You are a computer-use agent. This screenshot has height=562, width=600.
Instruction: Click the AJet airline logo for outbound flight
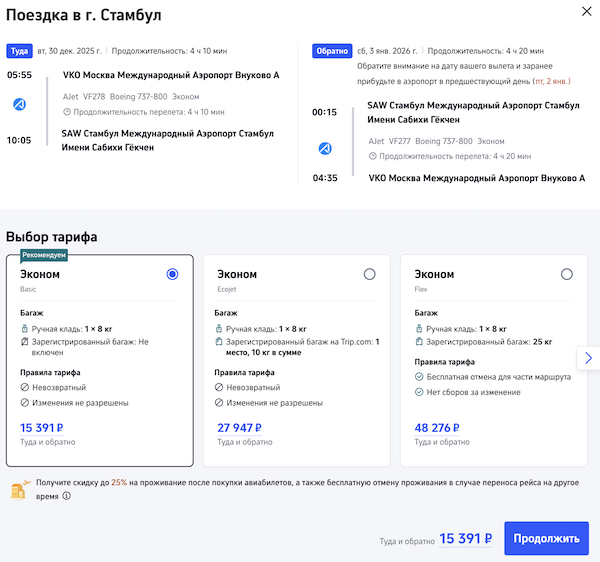[x=19, y=104]
